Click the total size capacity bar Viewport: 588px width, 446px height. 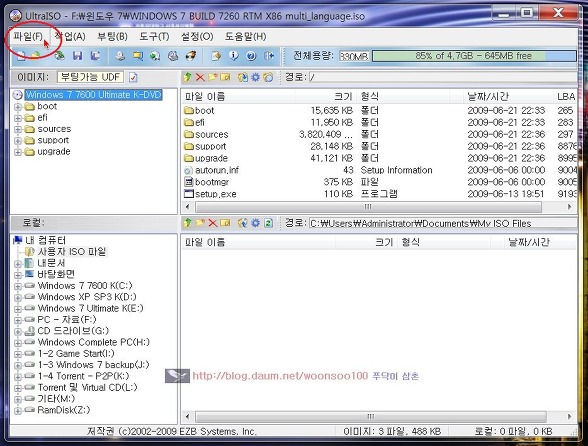click(474, 56)
